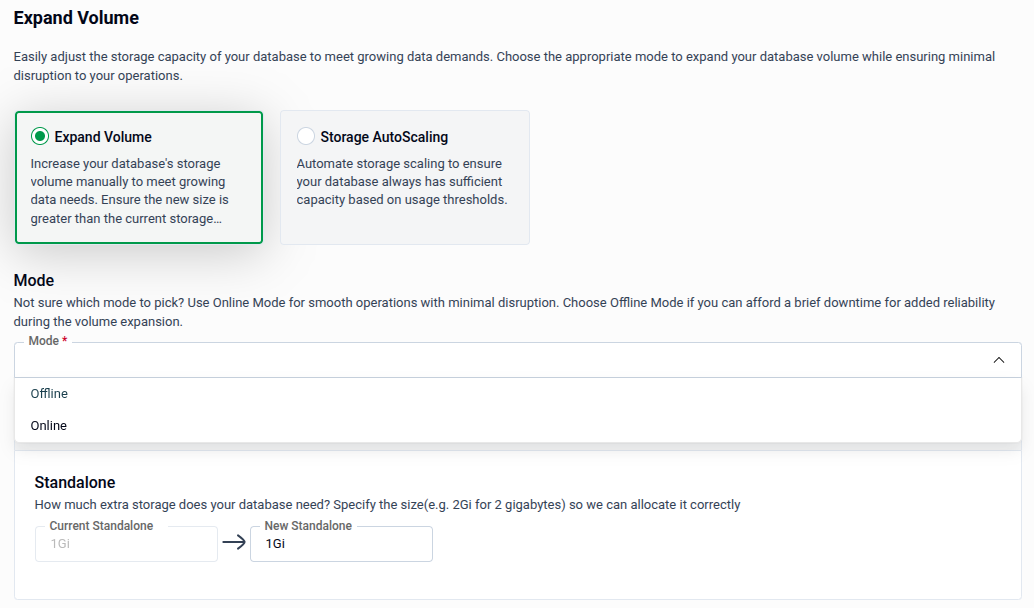Click the Mode label above the dropdown
Image resolution: width=1034 pixels, height=608 pixels.
tap(46, 340)
